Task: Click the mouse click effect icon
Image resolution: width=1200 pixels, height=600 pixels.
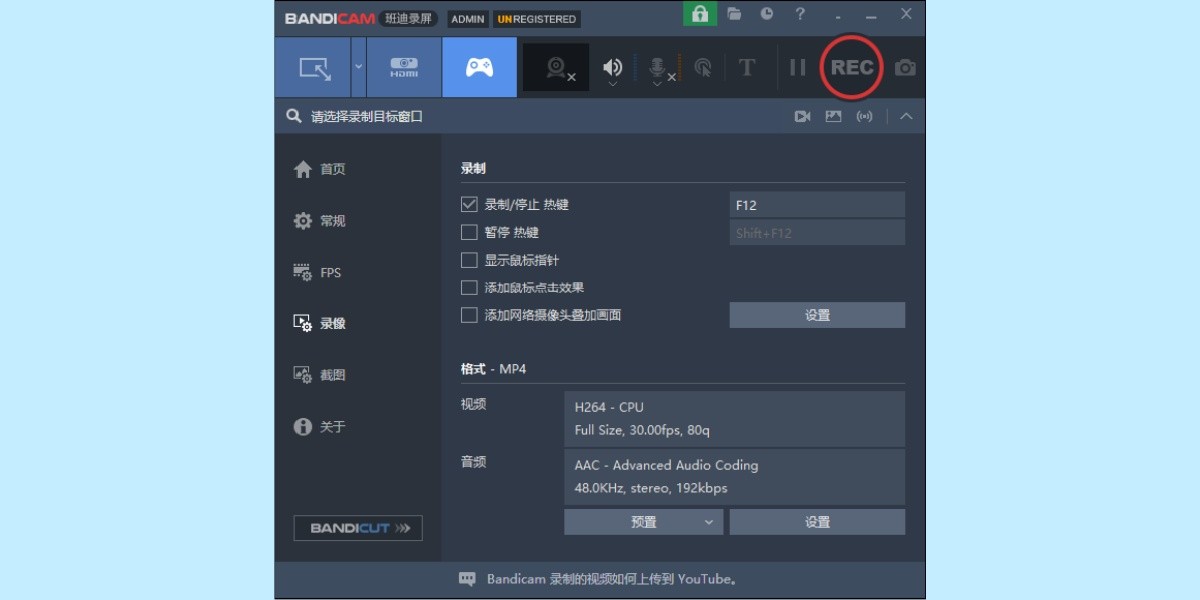Action: (x=702, y=66)
